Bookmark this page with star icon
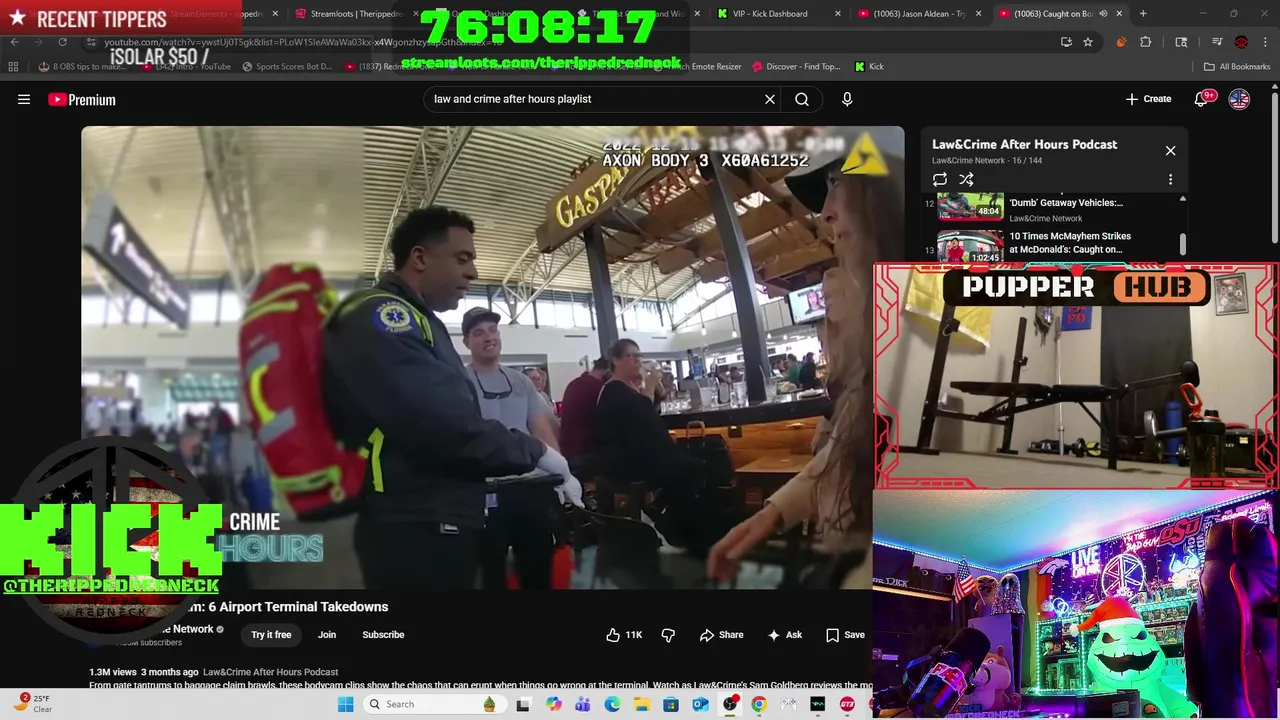Viewport: 1280px width, 720px height. (1088, 42)
